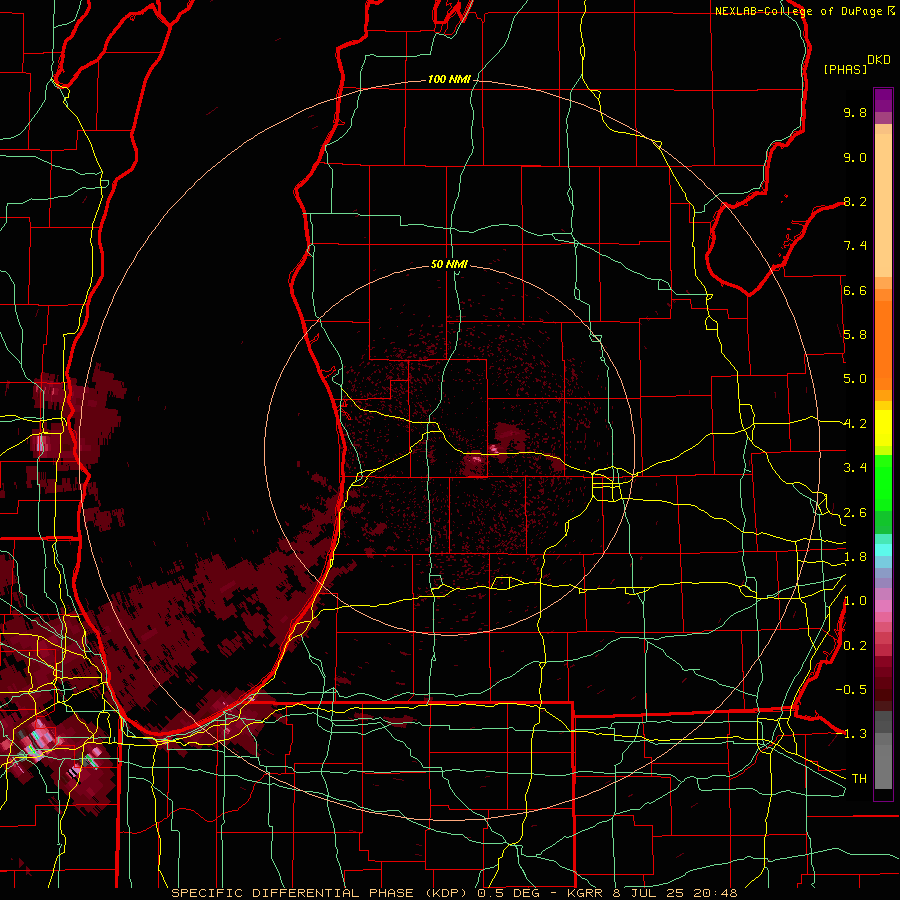This screenshot has width=900, height=900.
Task: Click the DKD product label
Action: (x=879, y=60)
